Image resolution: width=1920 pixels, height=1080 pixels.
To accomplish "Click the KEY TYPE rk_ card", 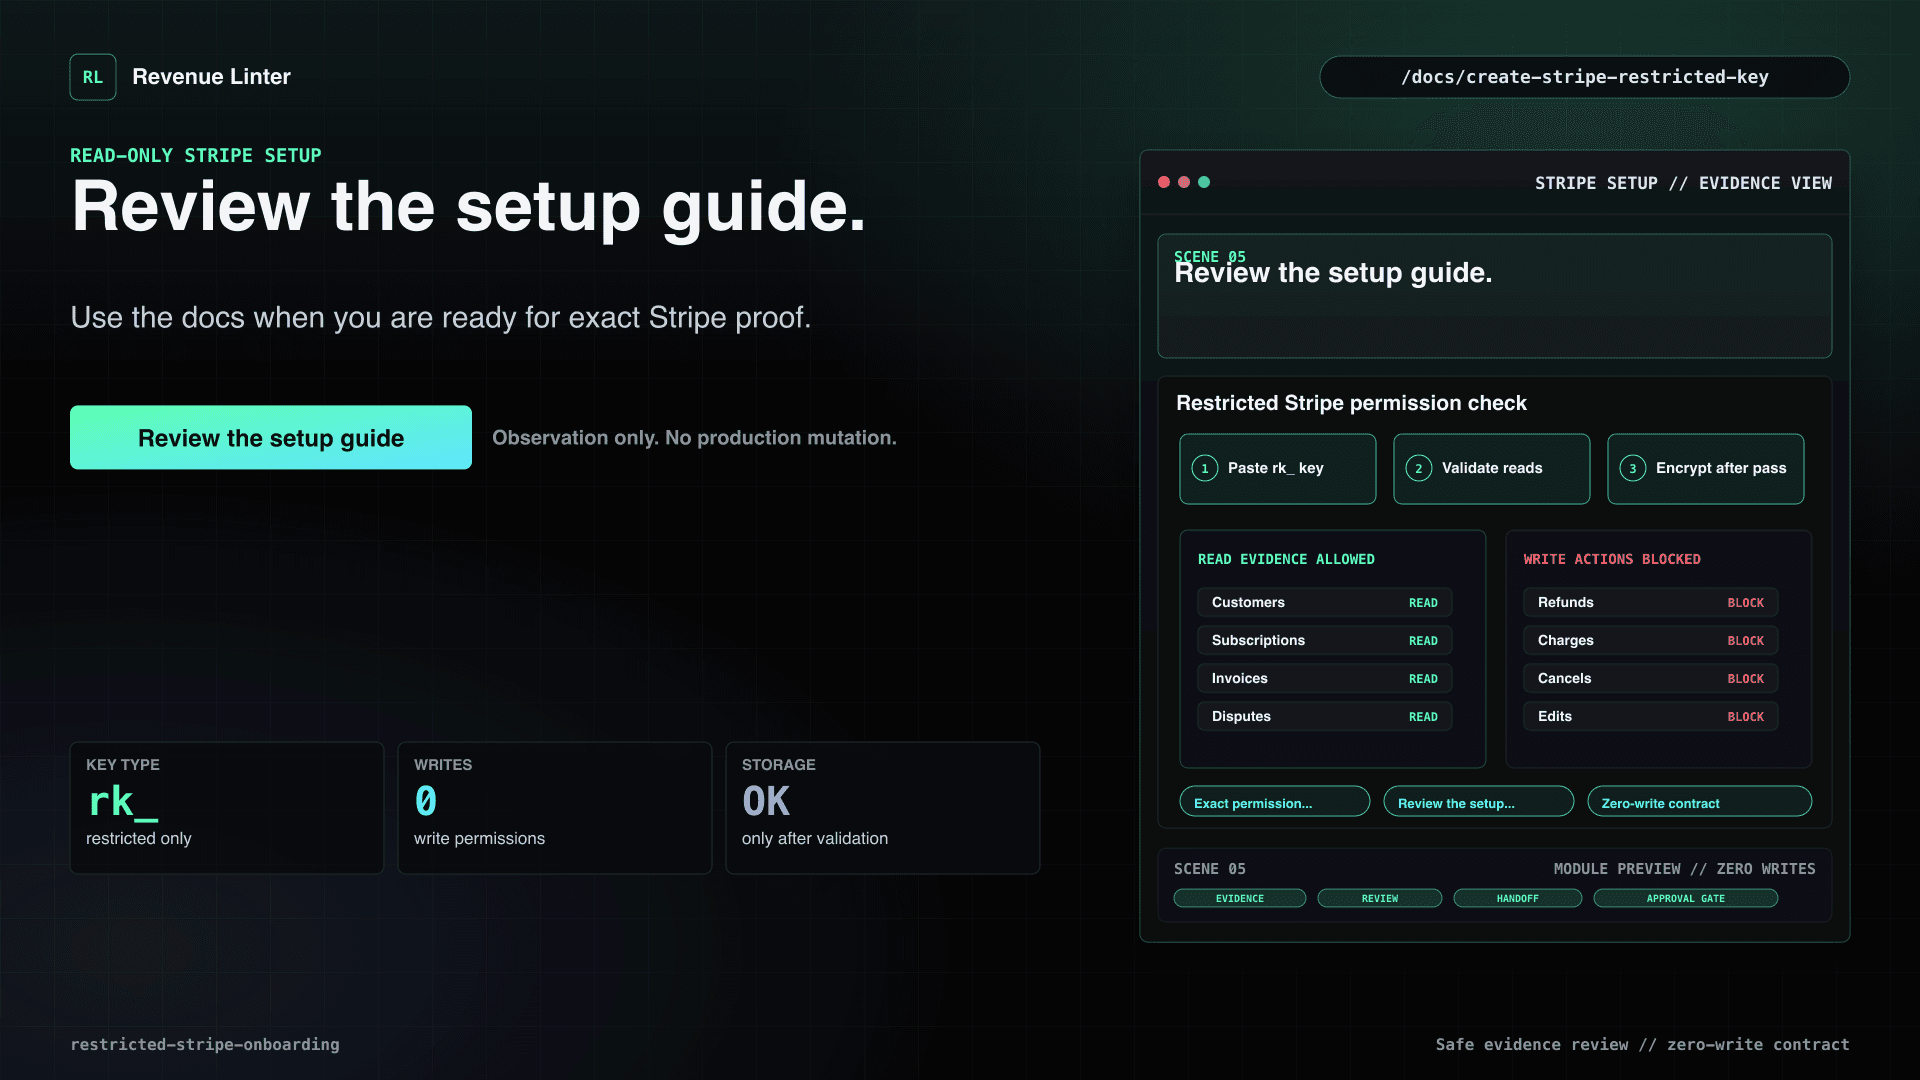I will click(227, 808).
